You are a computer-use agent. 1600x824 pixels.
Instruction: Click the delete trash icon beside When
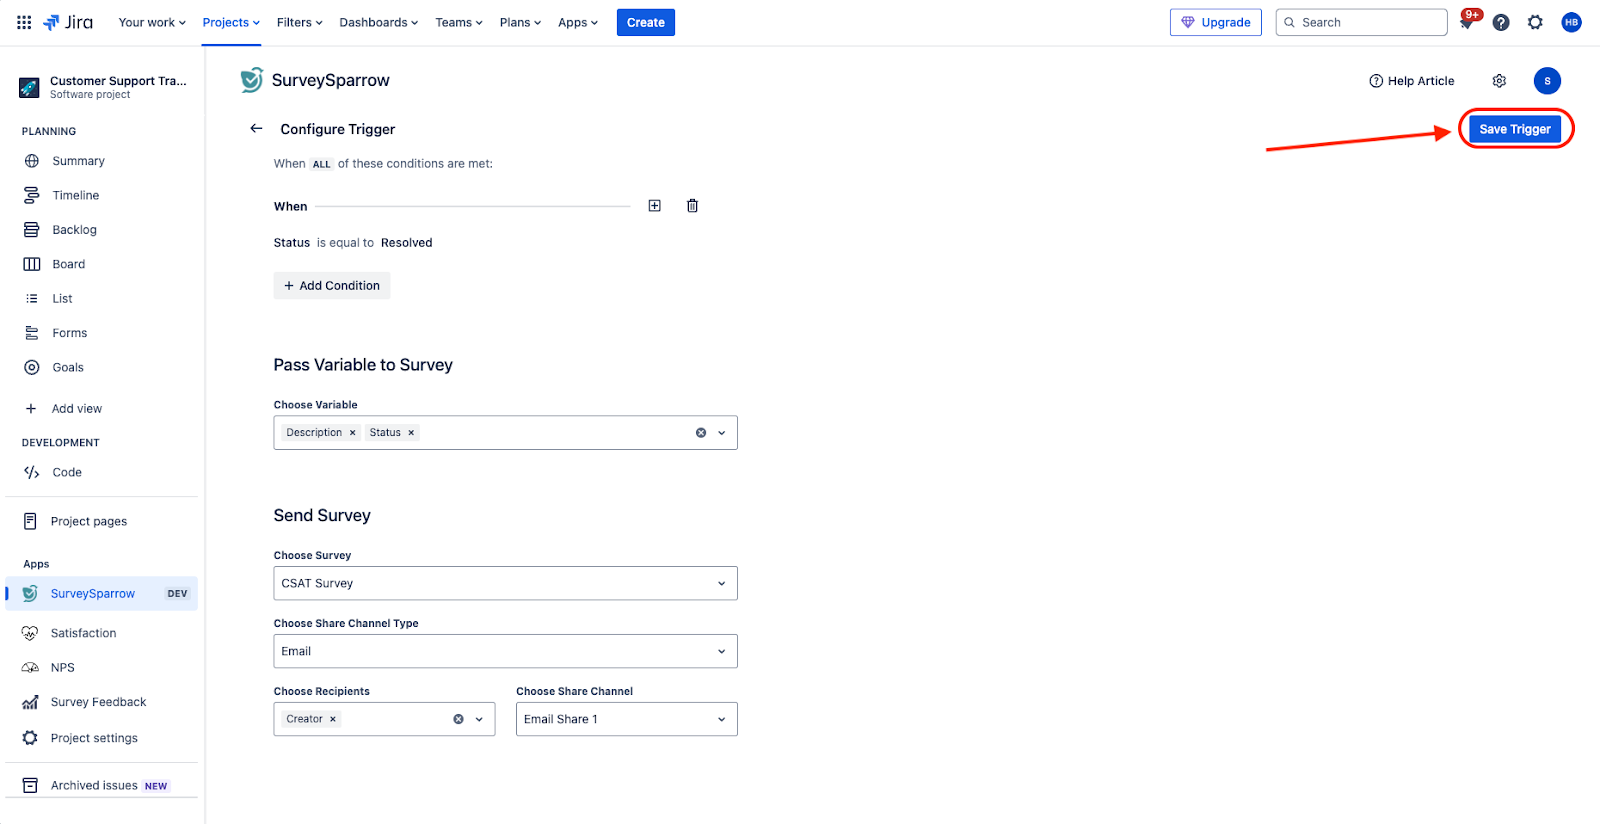pos(692,206)
